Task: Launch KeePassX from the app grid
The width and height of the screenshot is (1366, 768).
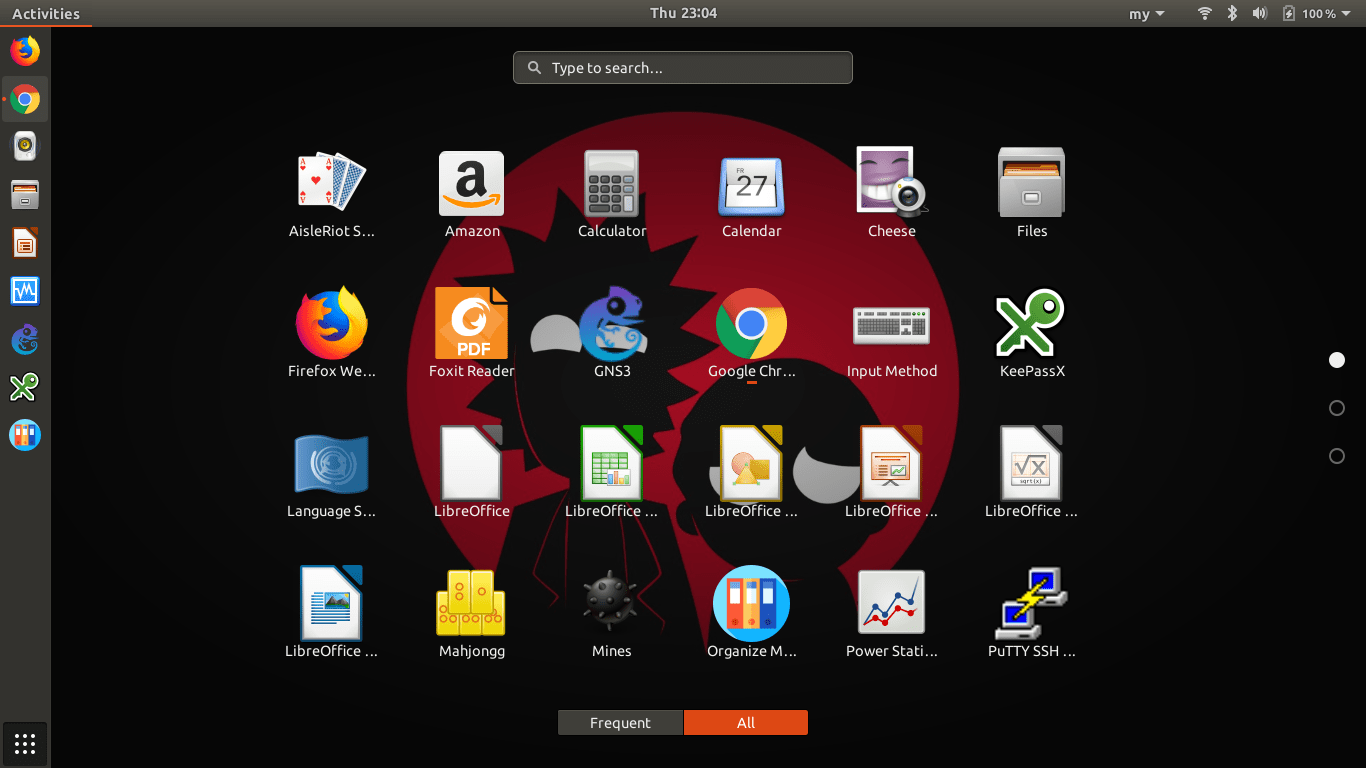Action: click(x=1032, y=324)
